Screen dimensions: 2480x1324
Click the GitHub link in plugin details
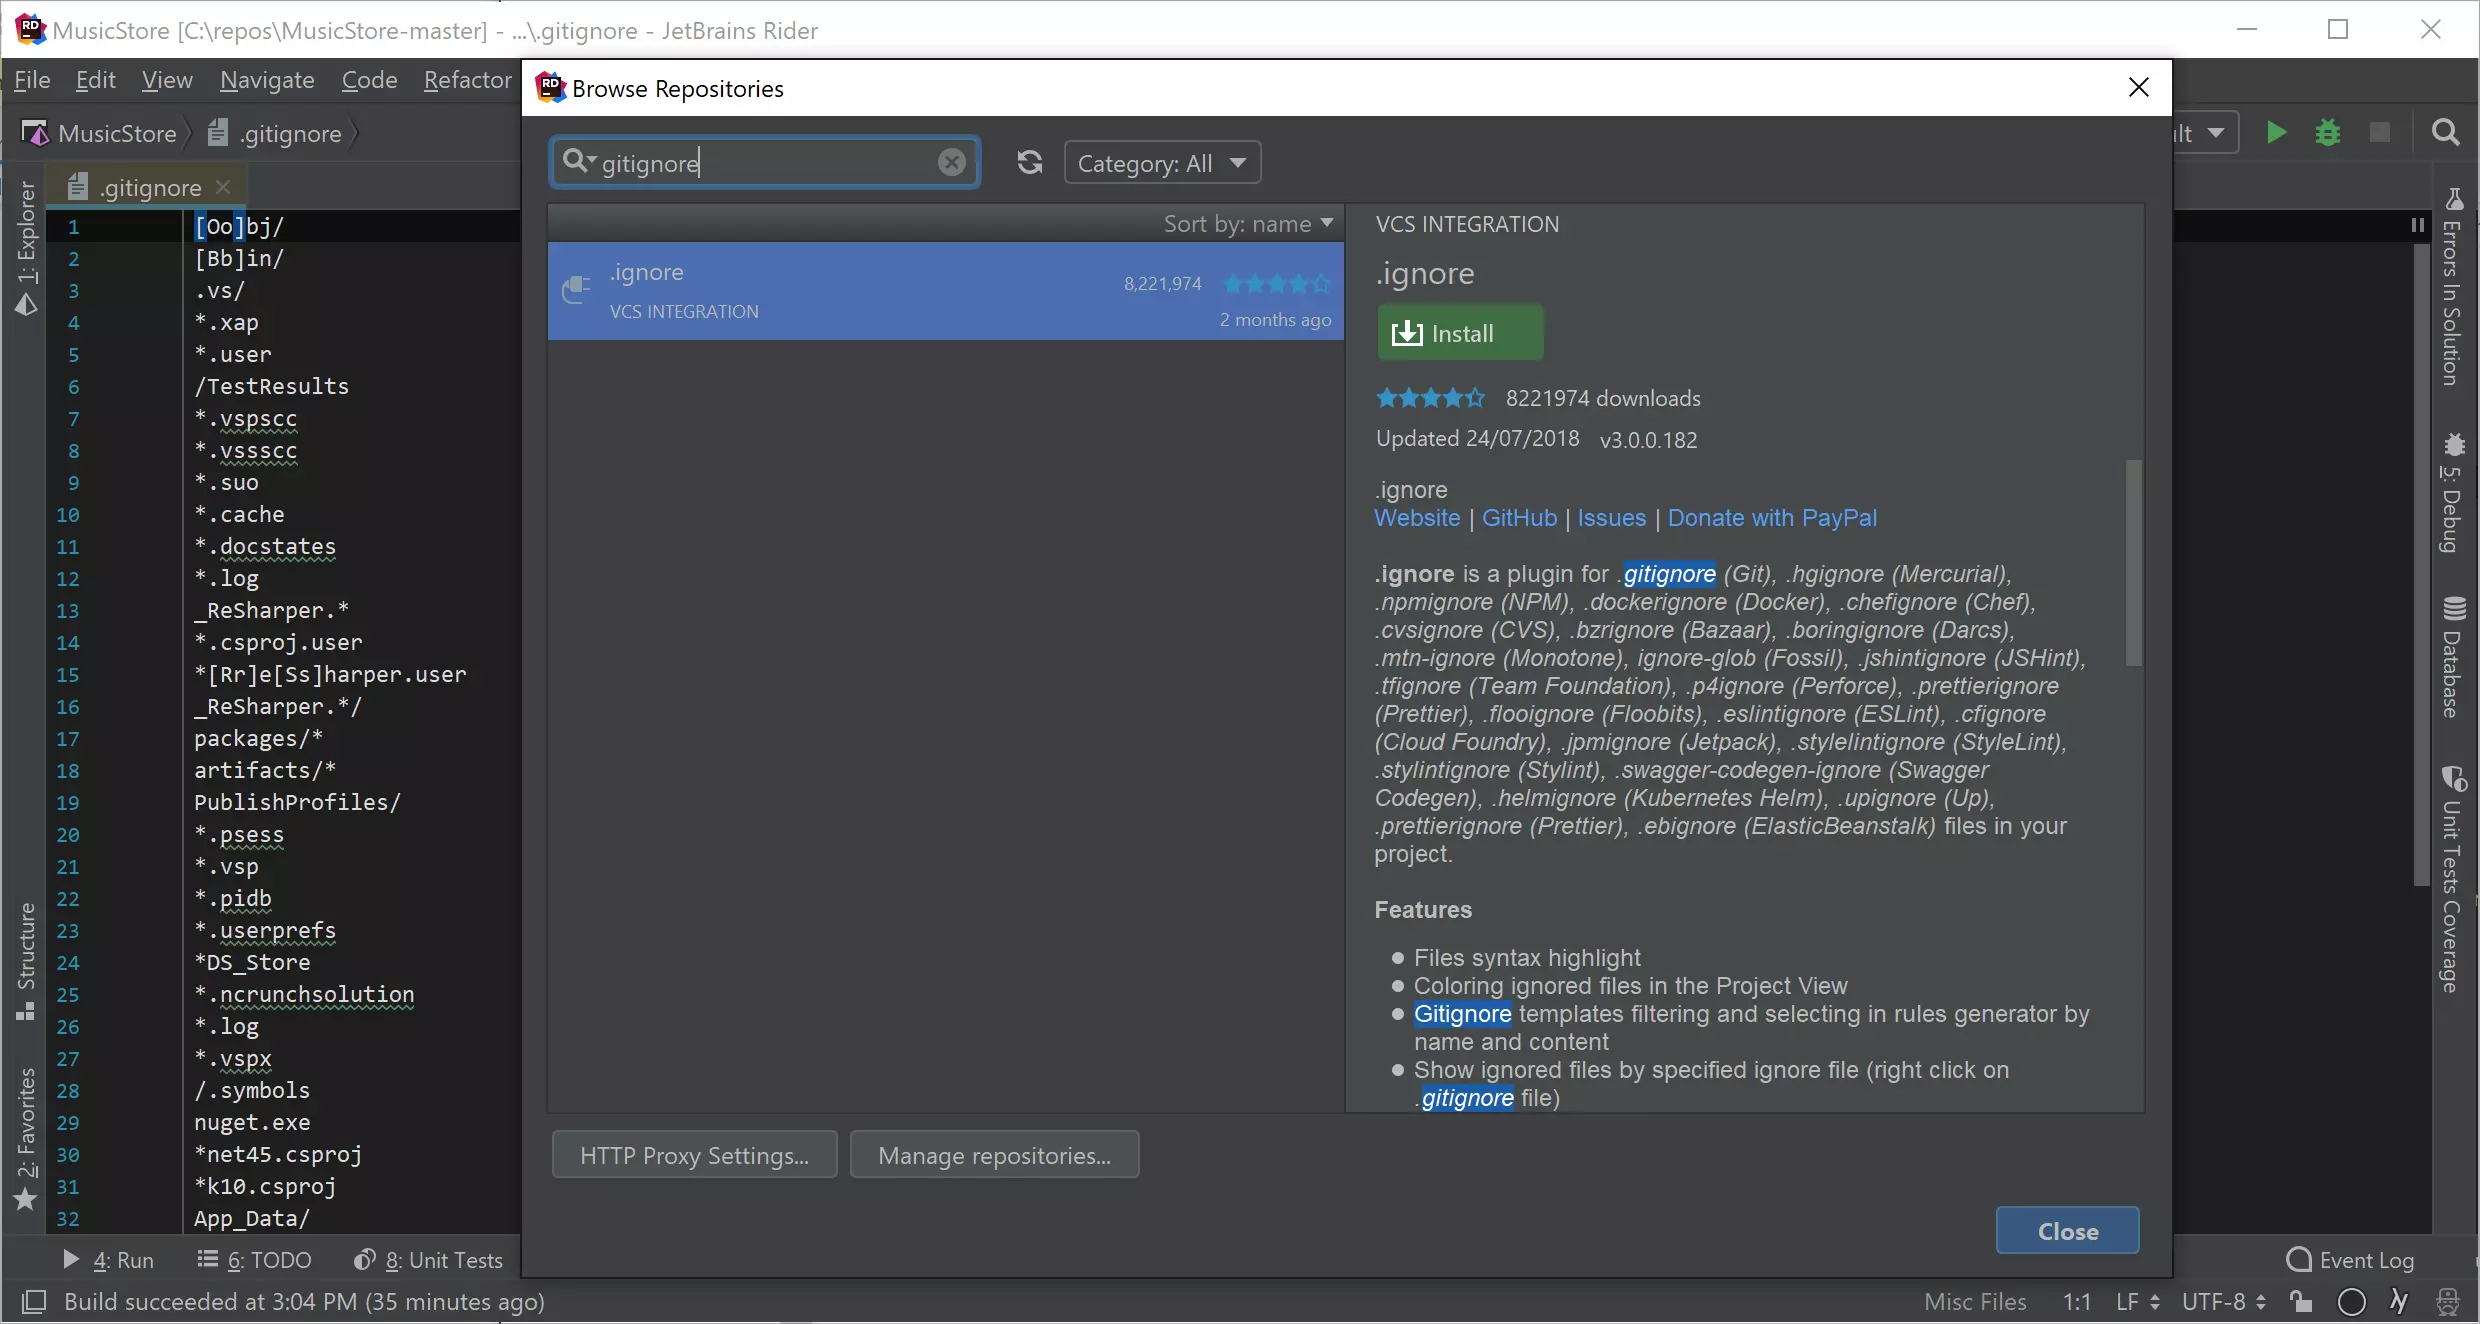click(1520, 518)
